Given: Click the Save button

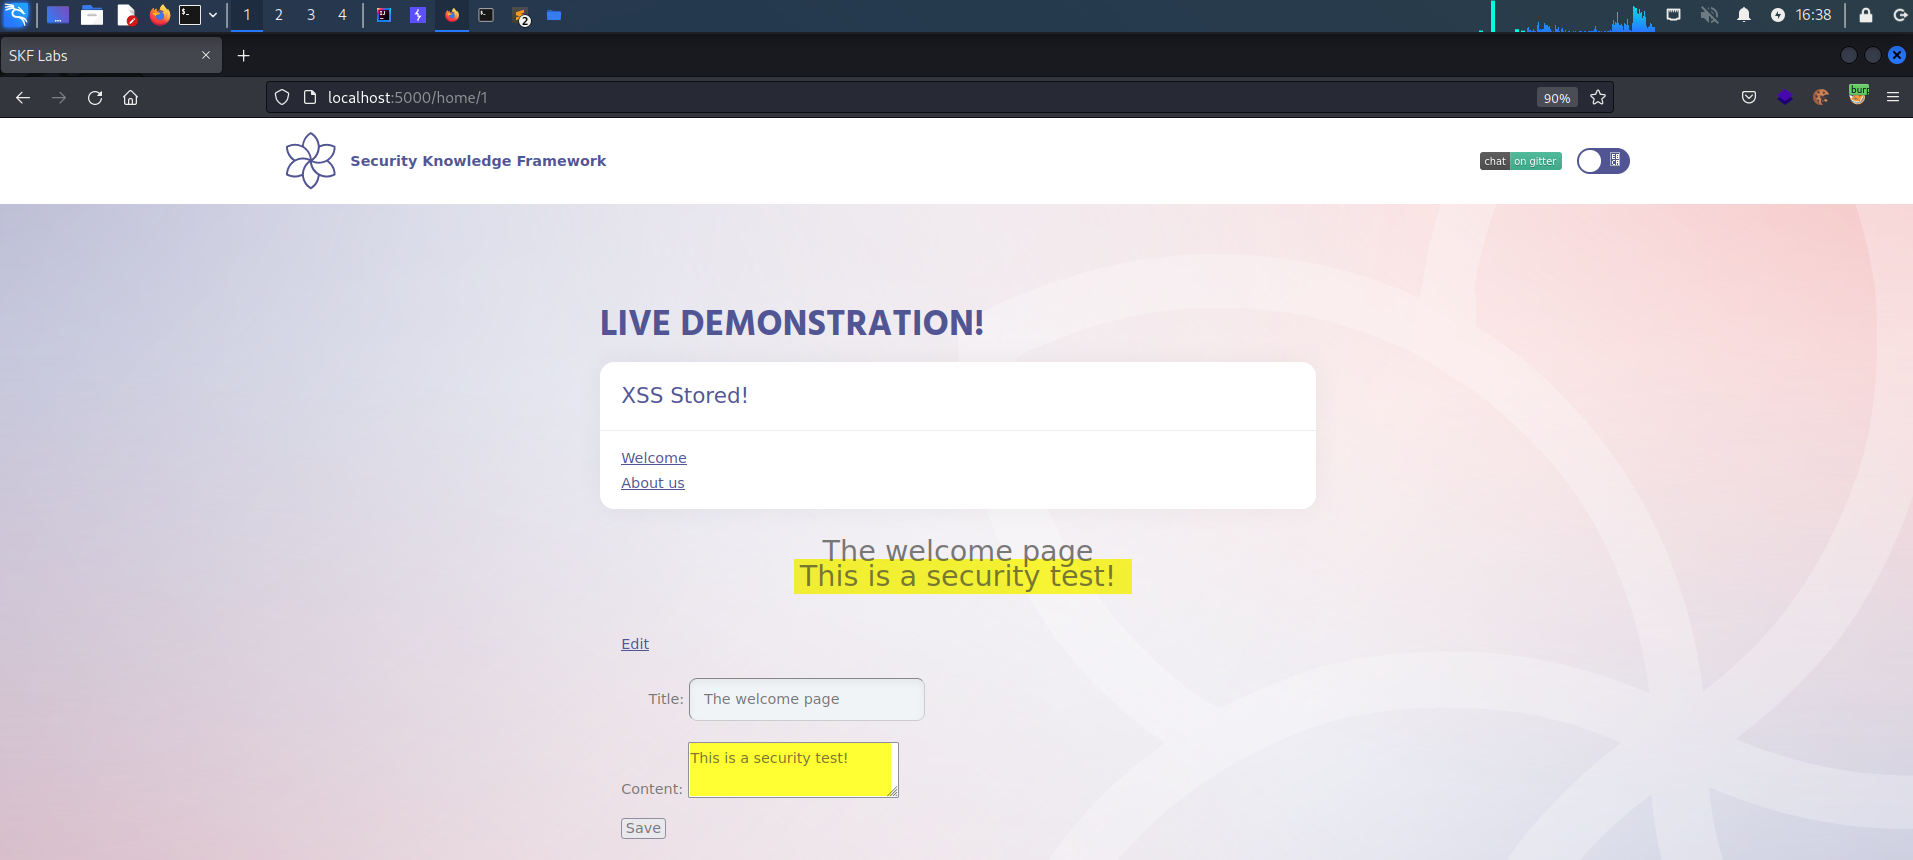Looking at the screenshot, I should tap(643, 828).
